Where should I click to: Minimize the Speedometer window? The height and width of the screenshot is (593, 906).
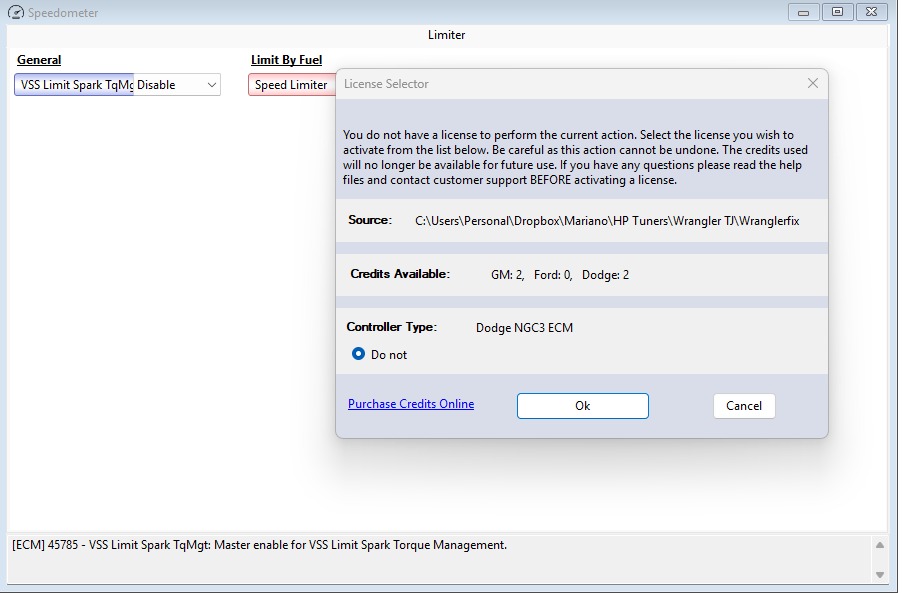click(803, 12)
